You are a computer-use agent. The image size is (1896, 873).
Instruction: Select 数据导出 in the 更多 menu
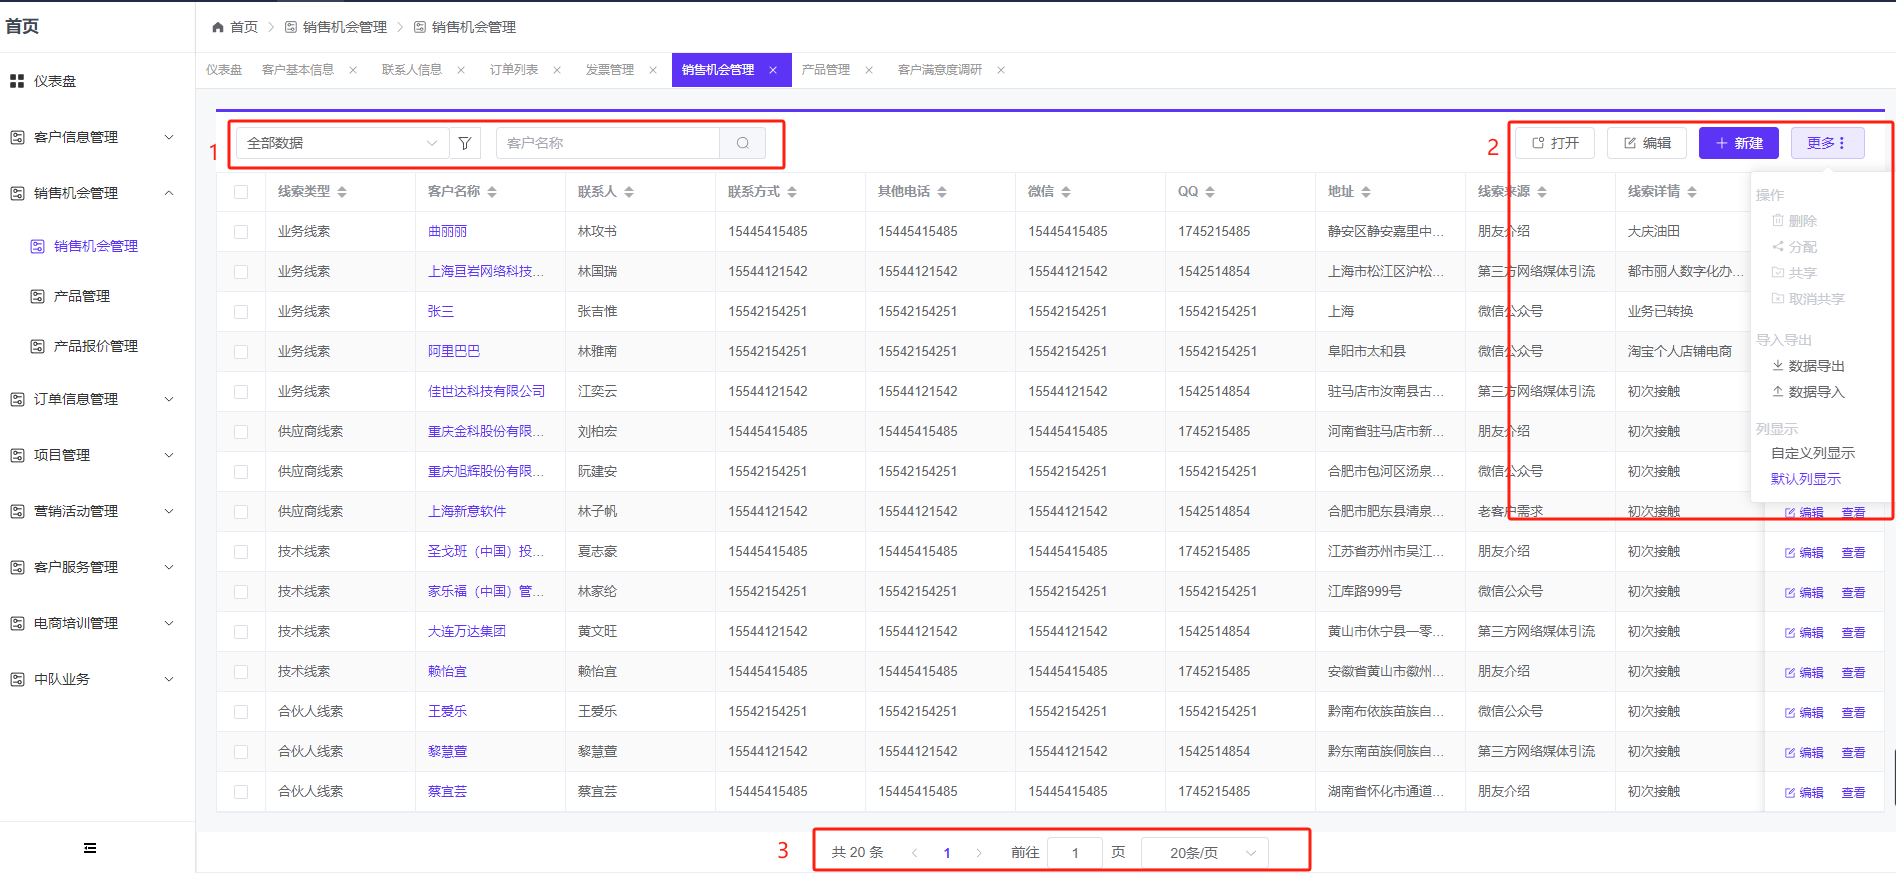pyautogui.click(x=1808, y=366)
